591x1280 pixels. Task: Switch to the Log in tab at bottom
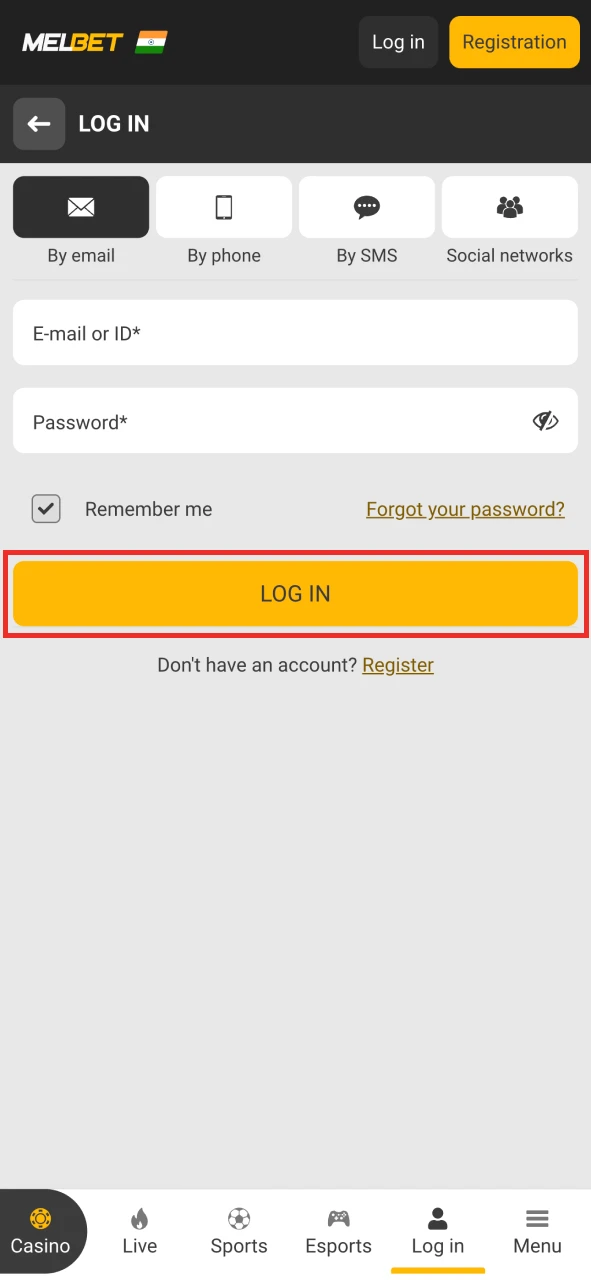437,1230
